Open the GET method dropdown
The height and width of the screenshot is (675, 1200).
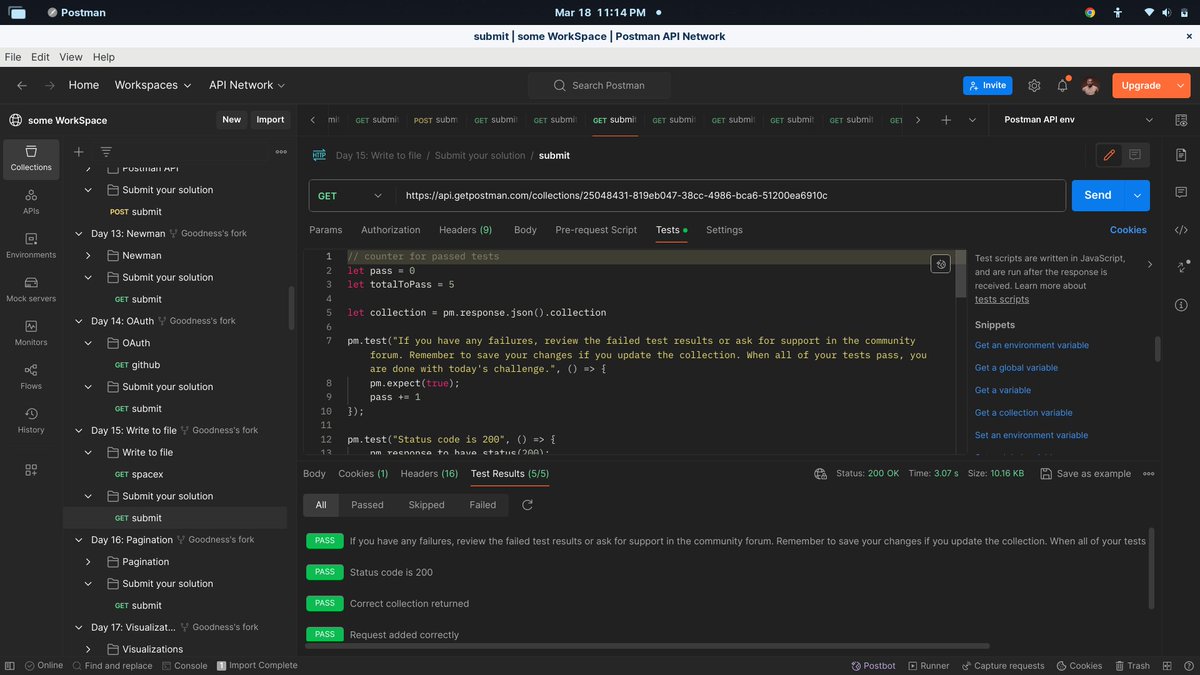point(350,196)
